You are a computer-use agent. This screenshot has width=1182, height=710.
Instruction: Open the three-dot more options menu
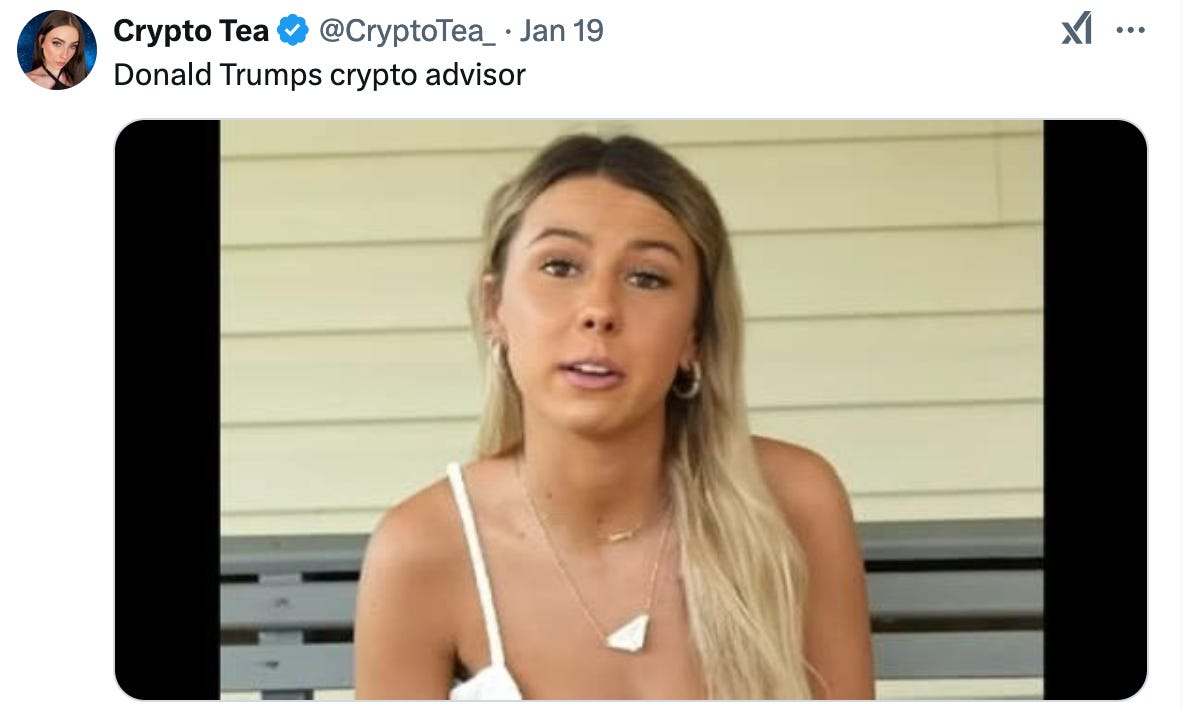pyautogui.click(x=1131, y=30)
